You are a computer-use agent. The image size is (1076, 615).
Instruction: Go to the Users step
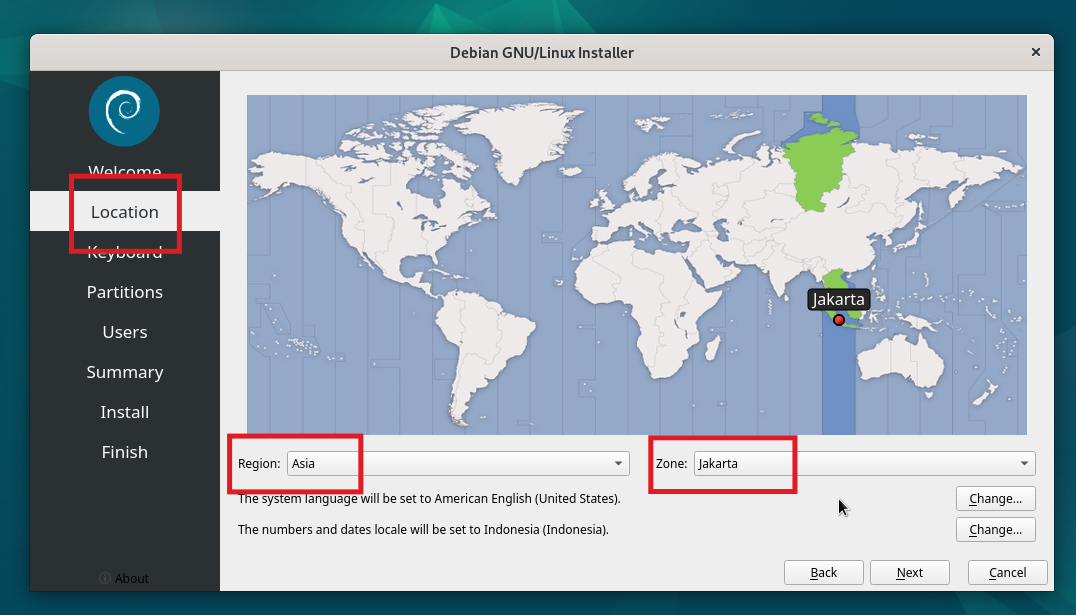125,332
